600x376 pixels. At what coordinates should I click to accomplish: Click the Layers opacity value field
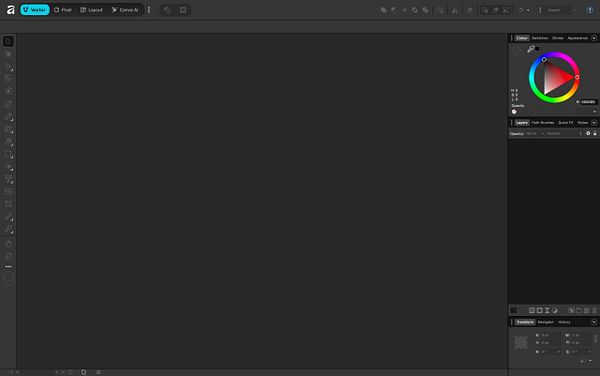[533, 133]
